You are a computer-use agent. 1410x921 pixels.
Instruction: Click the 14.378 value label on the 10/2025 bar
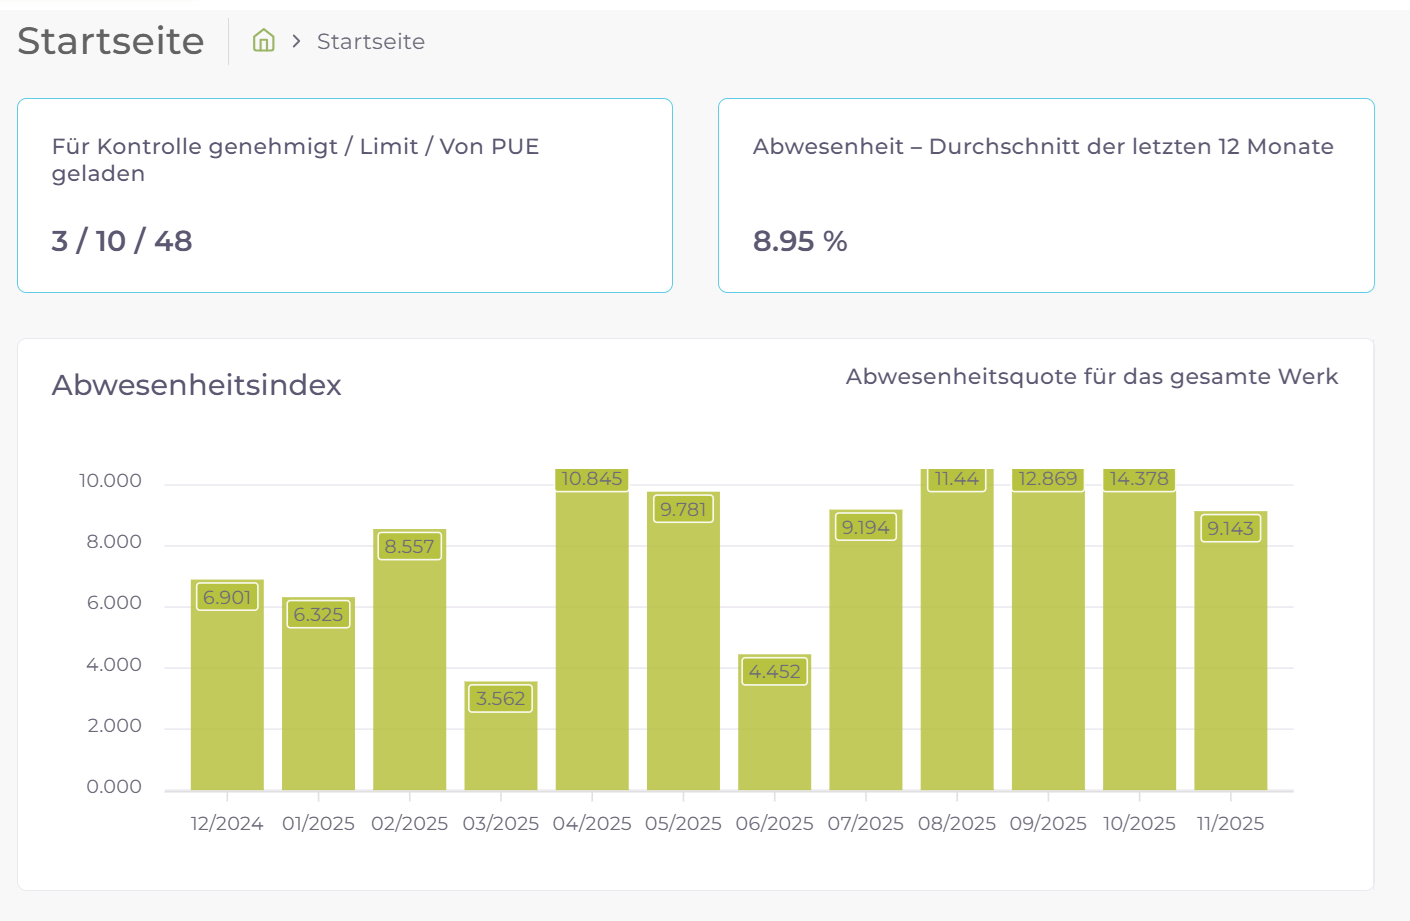tap(1139, 479)
